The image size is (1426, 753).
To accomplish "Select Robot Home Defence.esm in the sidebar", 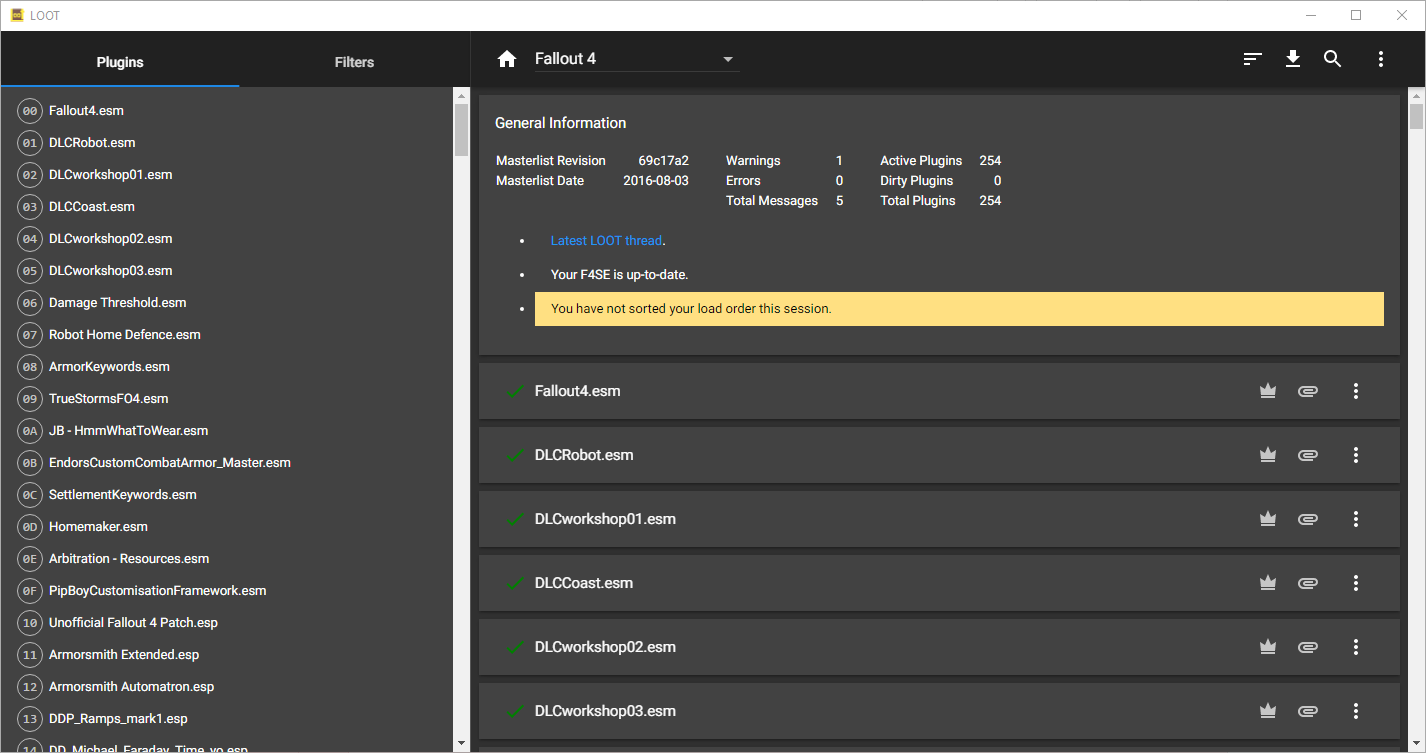I will [227, 335].
